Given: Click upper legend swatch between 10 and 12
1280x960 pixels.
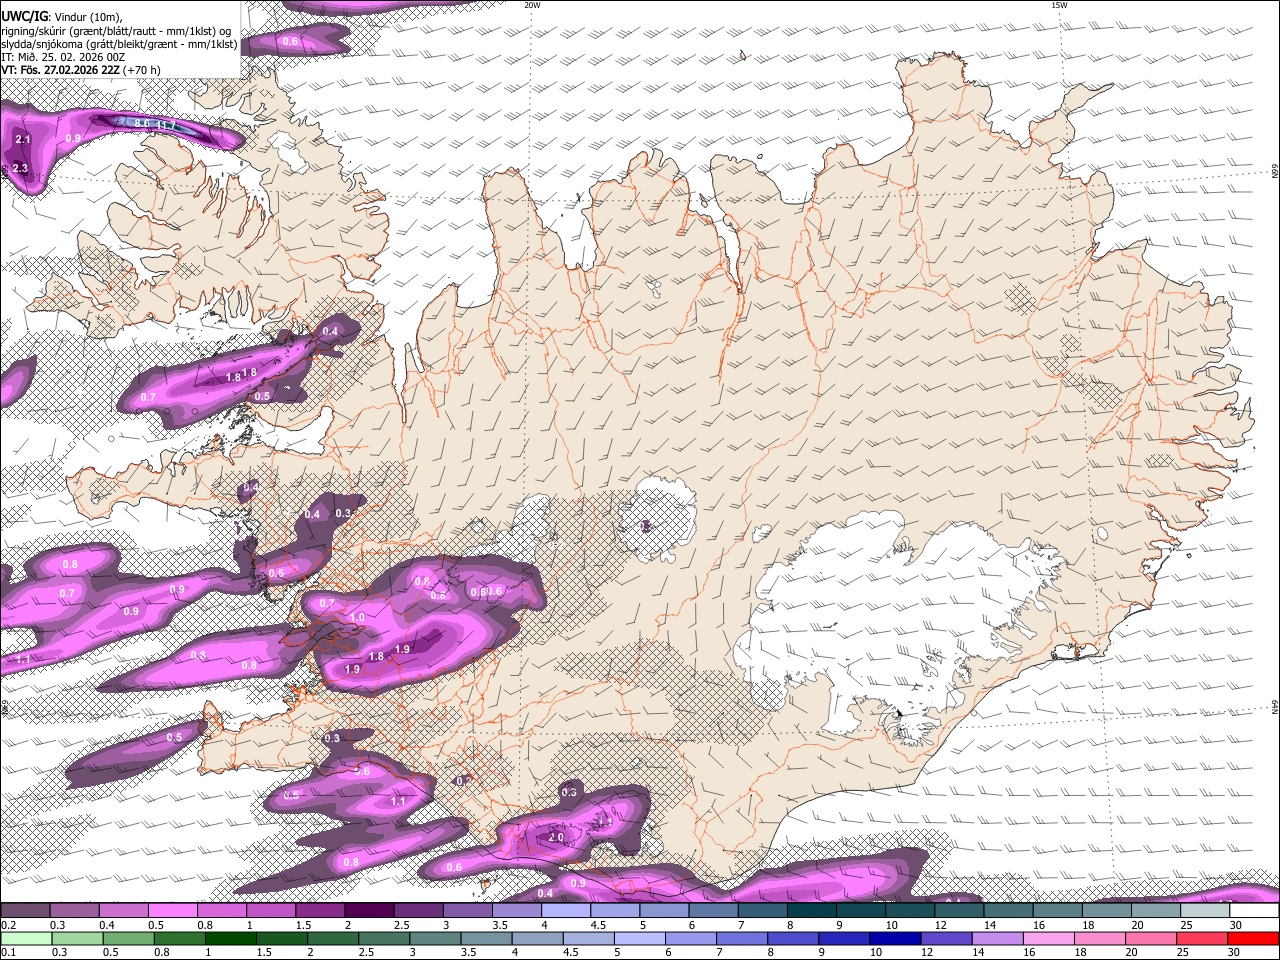Looking at the screenshot, I should 910,911.
